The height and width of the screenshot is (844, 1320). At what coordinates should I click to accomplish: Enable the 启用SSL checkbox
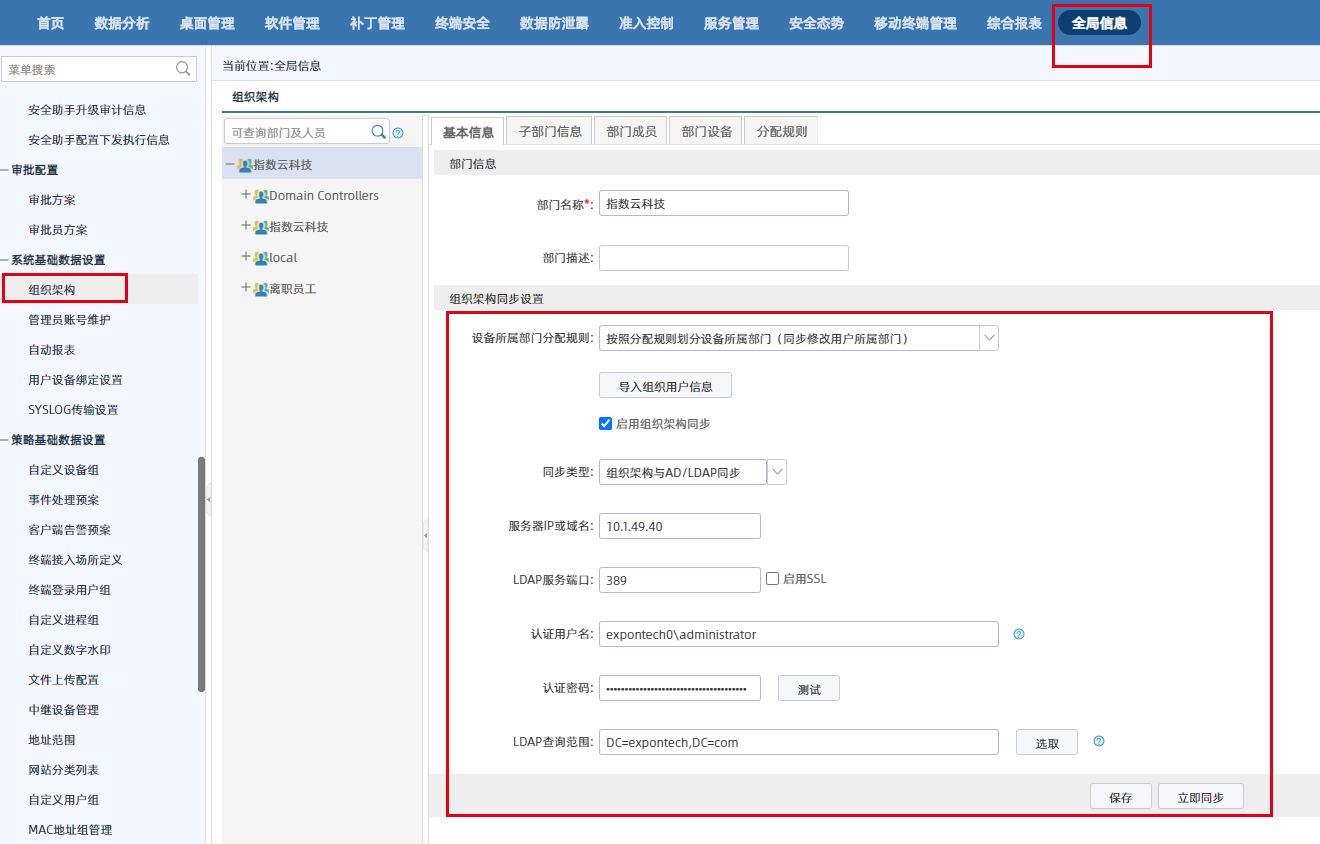(x=772, y=578)
